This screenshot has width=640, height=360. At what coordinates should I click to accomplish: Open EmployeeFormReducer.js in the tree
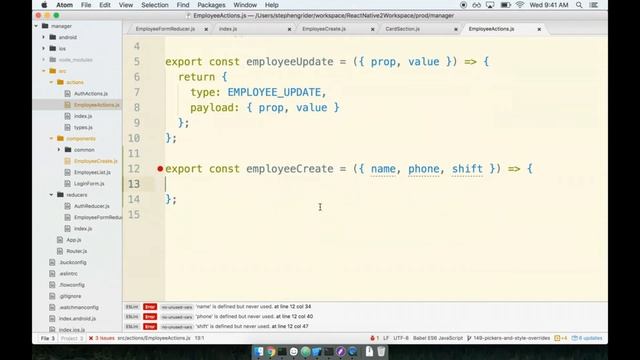98,218
